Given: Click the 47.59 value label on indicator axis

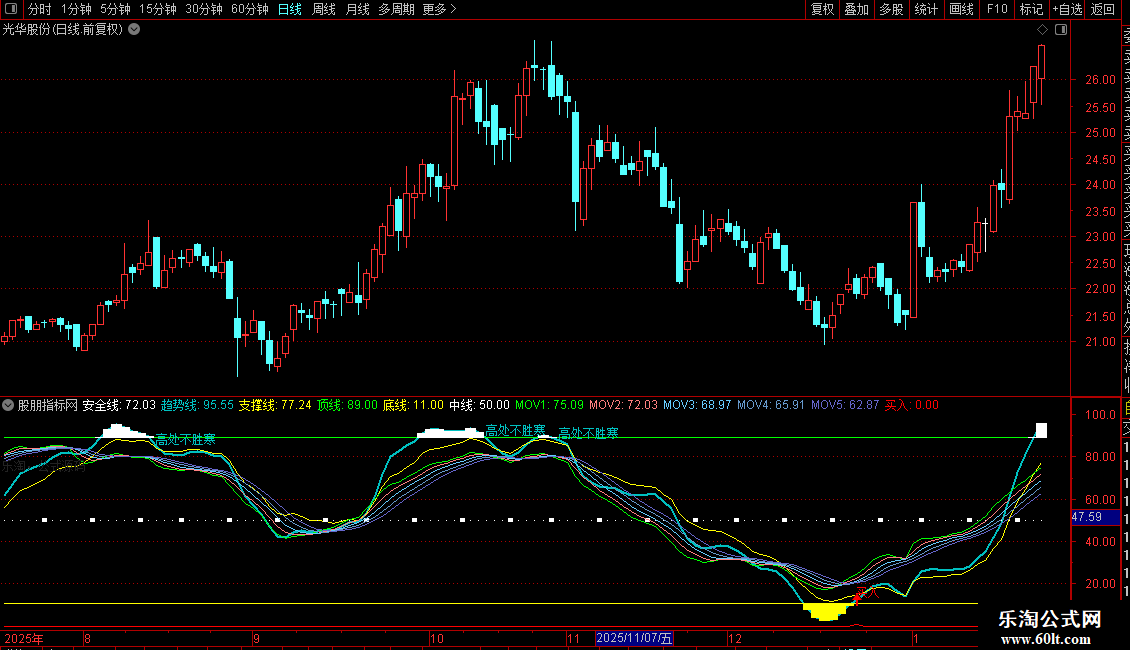Looking at the screenshot, I should [x=1086, y=517].
